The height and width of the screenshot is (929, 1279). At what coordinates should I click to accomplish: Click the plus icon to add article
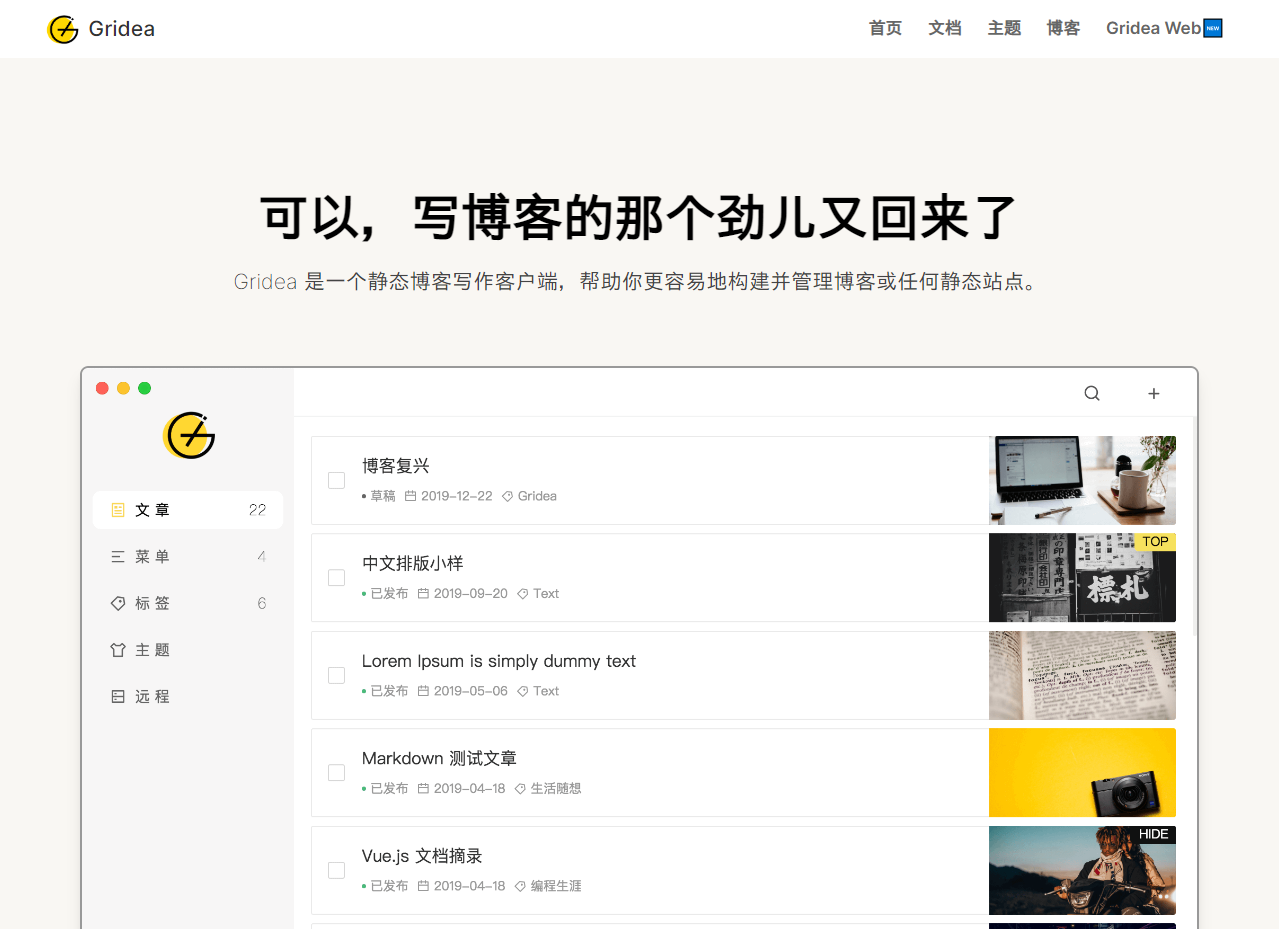(x=1153, y=394)
